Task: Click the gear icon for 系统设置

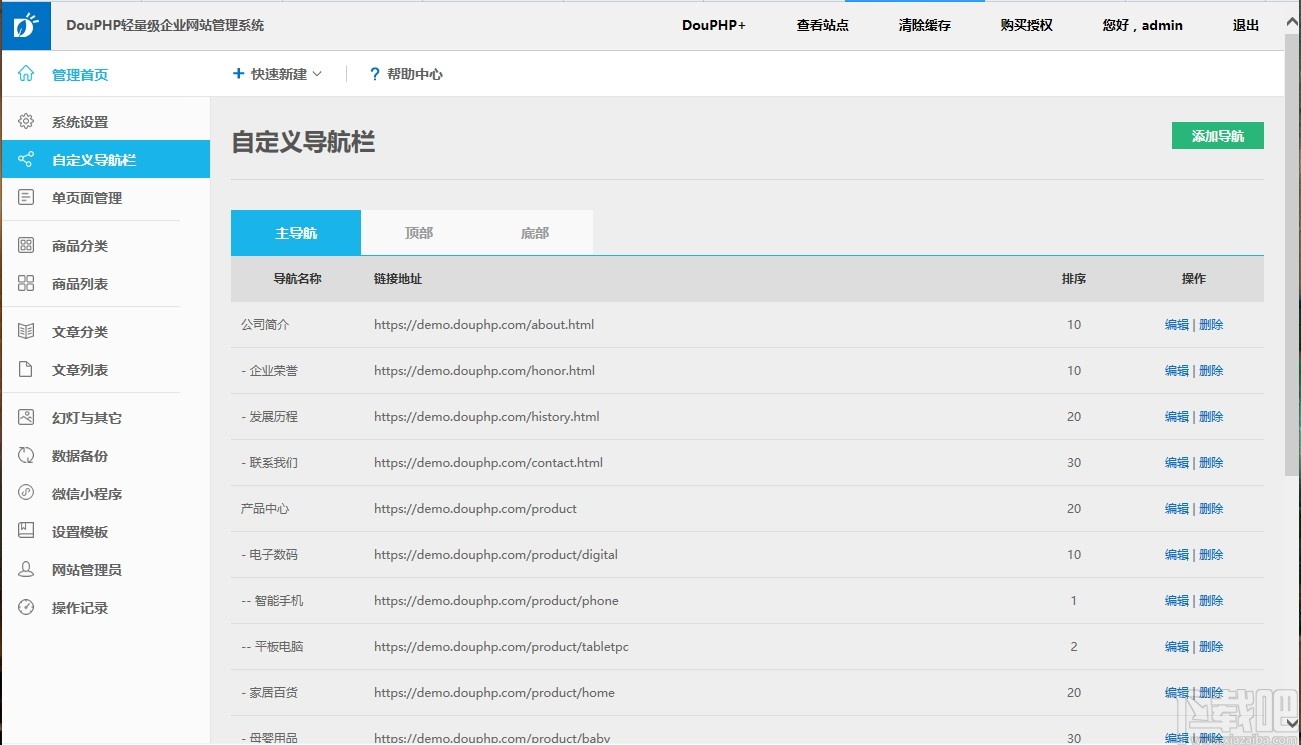Action: pyautogui.click(x=26, y=122)
